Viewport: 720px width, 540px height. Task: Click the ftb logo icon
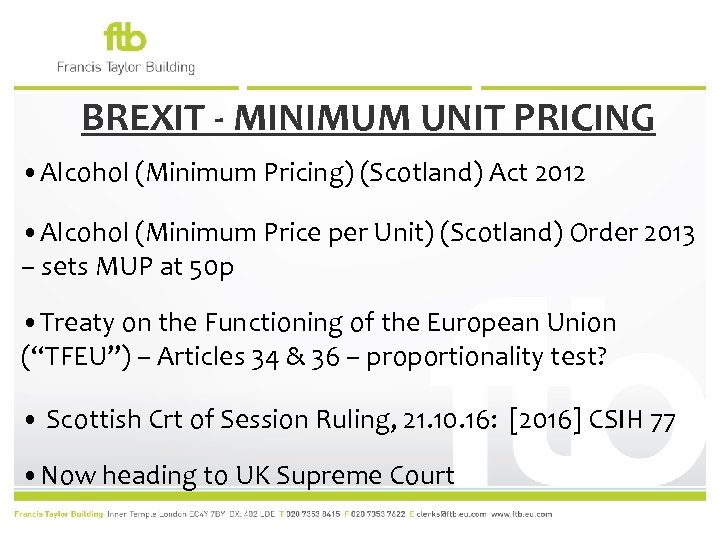pos(125,38)
